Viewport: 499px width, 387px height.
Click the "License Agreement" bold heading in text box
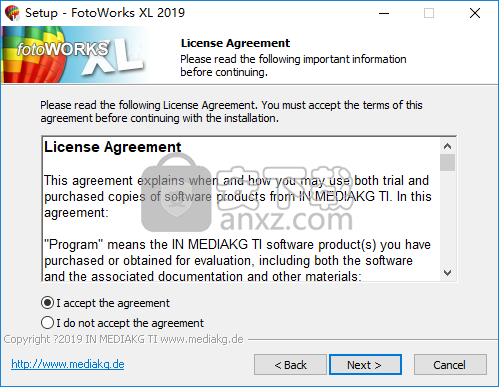pos(113,147)
